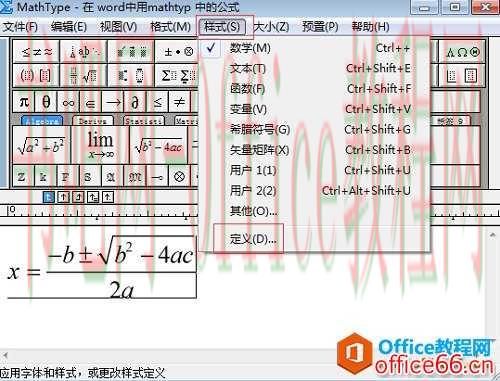Image resolution: width=500 pixels, height=381 pixels.
Task: Insert the blackboard bold k symbol
Action: (43, 176)
